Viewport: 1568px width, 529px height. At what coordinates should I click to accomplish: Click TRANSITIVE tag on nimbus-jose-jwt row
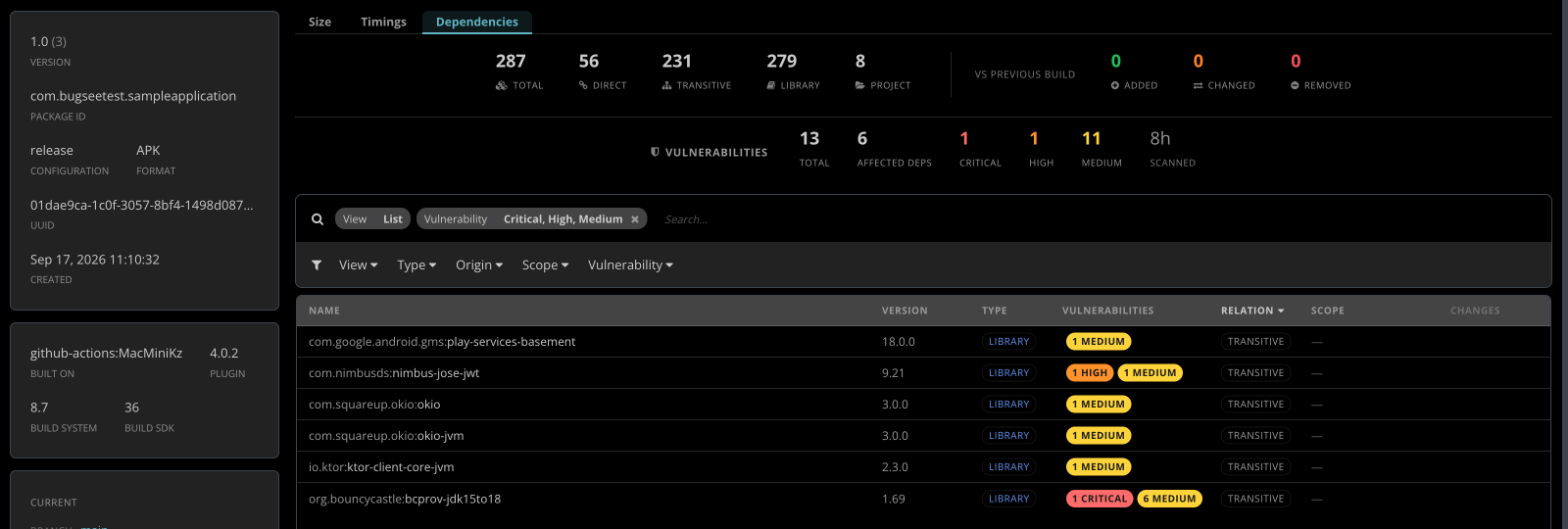(x=1255, y=373)
